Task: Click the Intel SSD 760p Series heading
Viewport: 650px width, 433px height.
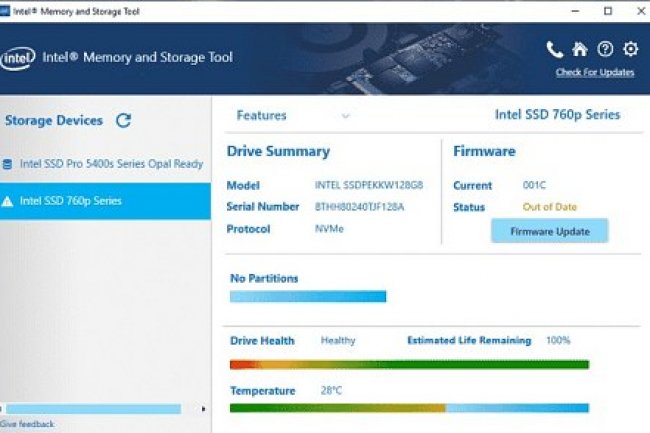Action: (x=558, y=114)
